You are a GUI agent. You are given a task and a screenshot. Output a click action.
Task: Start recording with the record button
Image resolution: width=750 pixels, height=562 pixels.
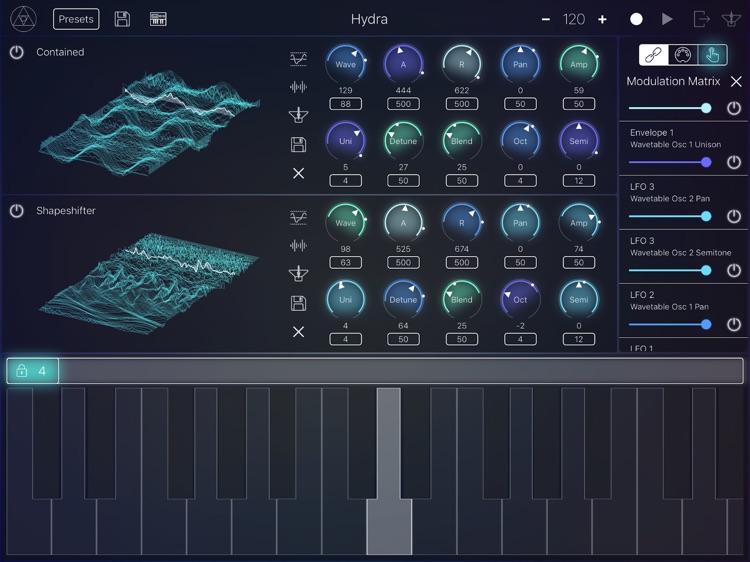click(636, 19)
